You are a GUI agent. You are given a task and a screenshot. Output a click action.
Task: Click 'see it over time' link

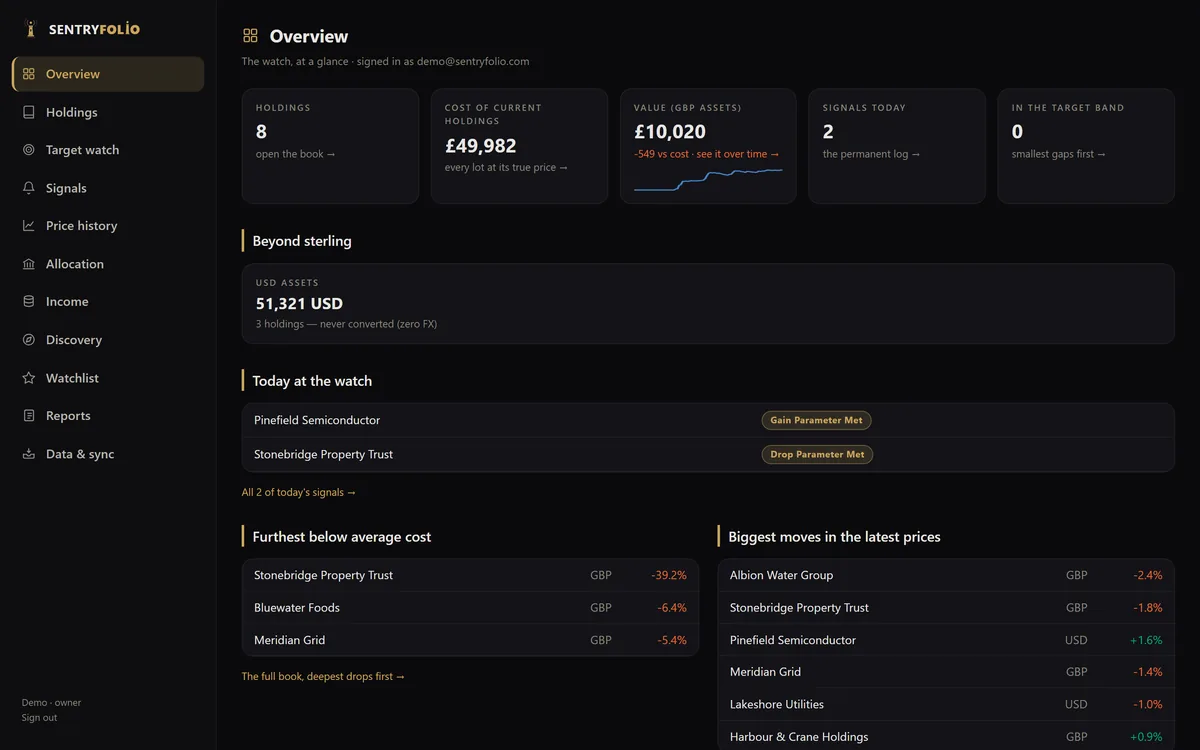pyautogui.click(x=738, y=154)
